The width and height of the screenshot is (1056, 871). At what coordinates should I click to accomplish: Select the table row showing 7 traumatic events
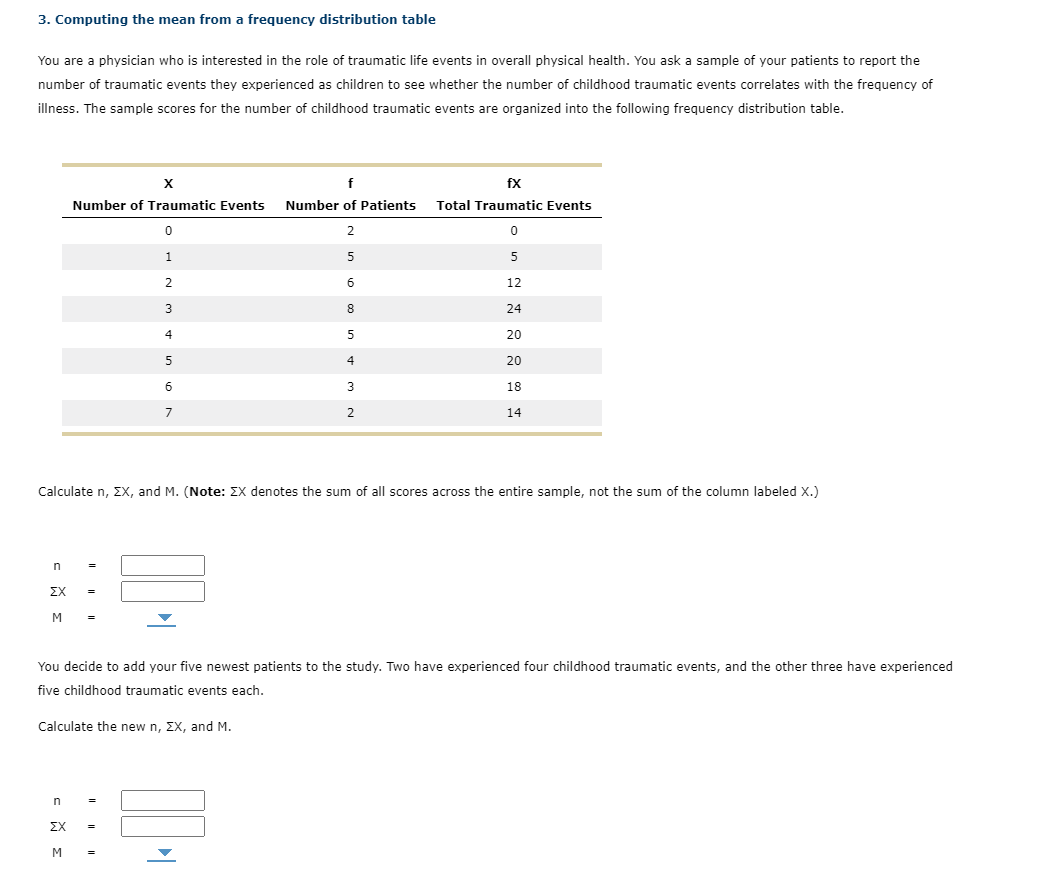point(330,412)
